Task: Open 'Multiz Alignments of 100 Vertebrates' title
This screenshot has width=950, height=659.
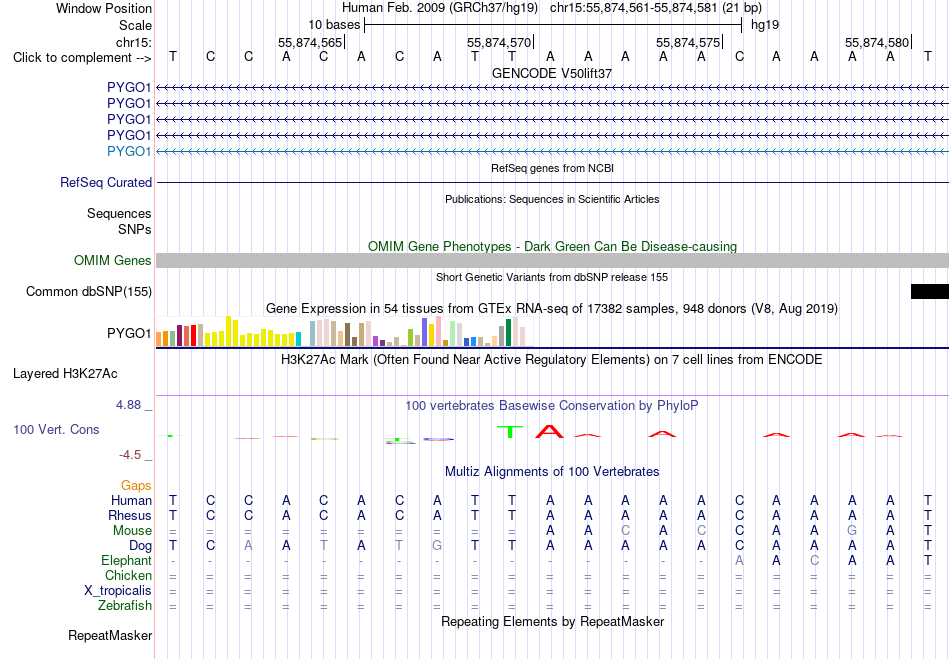Action: coord(552,471)
